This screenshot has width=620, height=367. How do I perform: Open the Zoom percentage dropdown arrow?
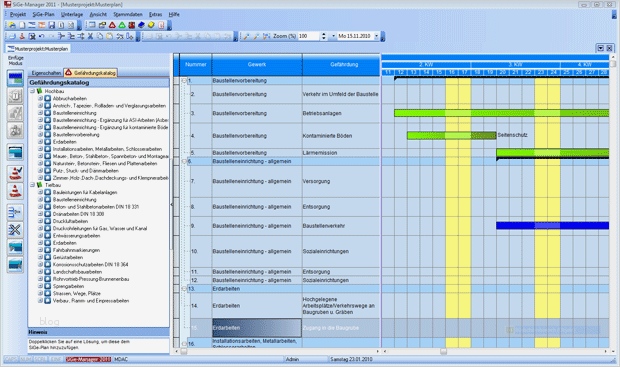(x=333, y=36)
